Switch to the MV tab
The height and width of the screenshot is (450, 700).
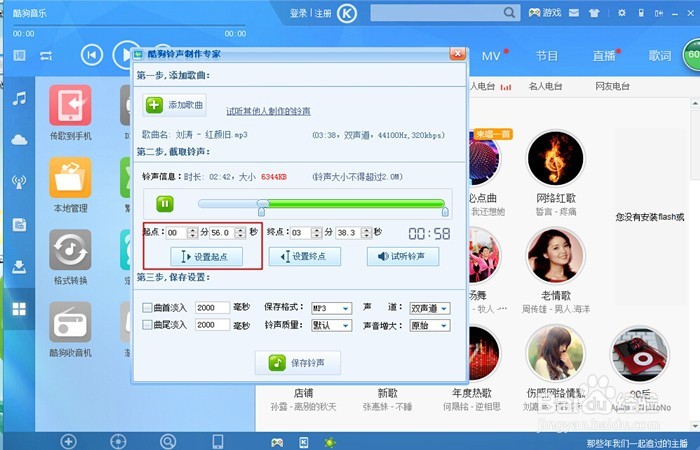(x=491, y=56)
